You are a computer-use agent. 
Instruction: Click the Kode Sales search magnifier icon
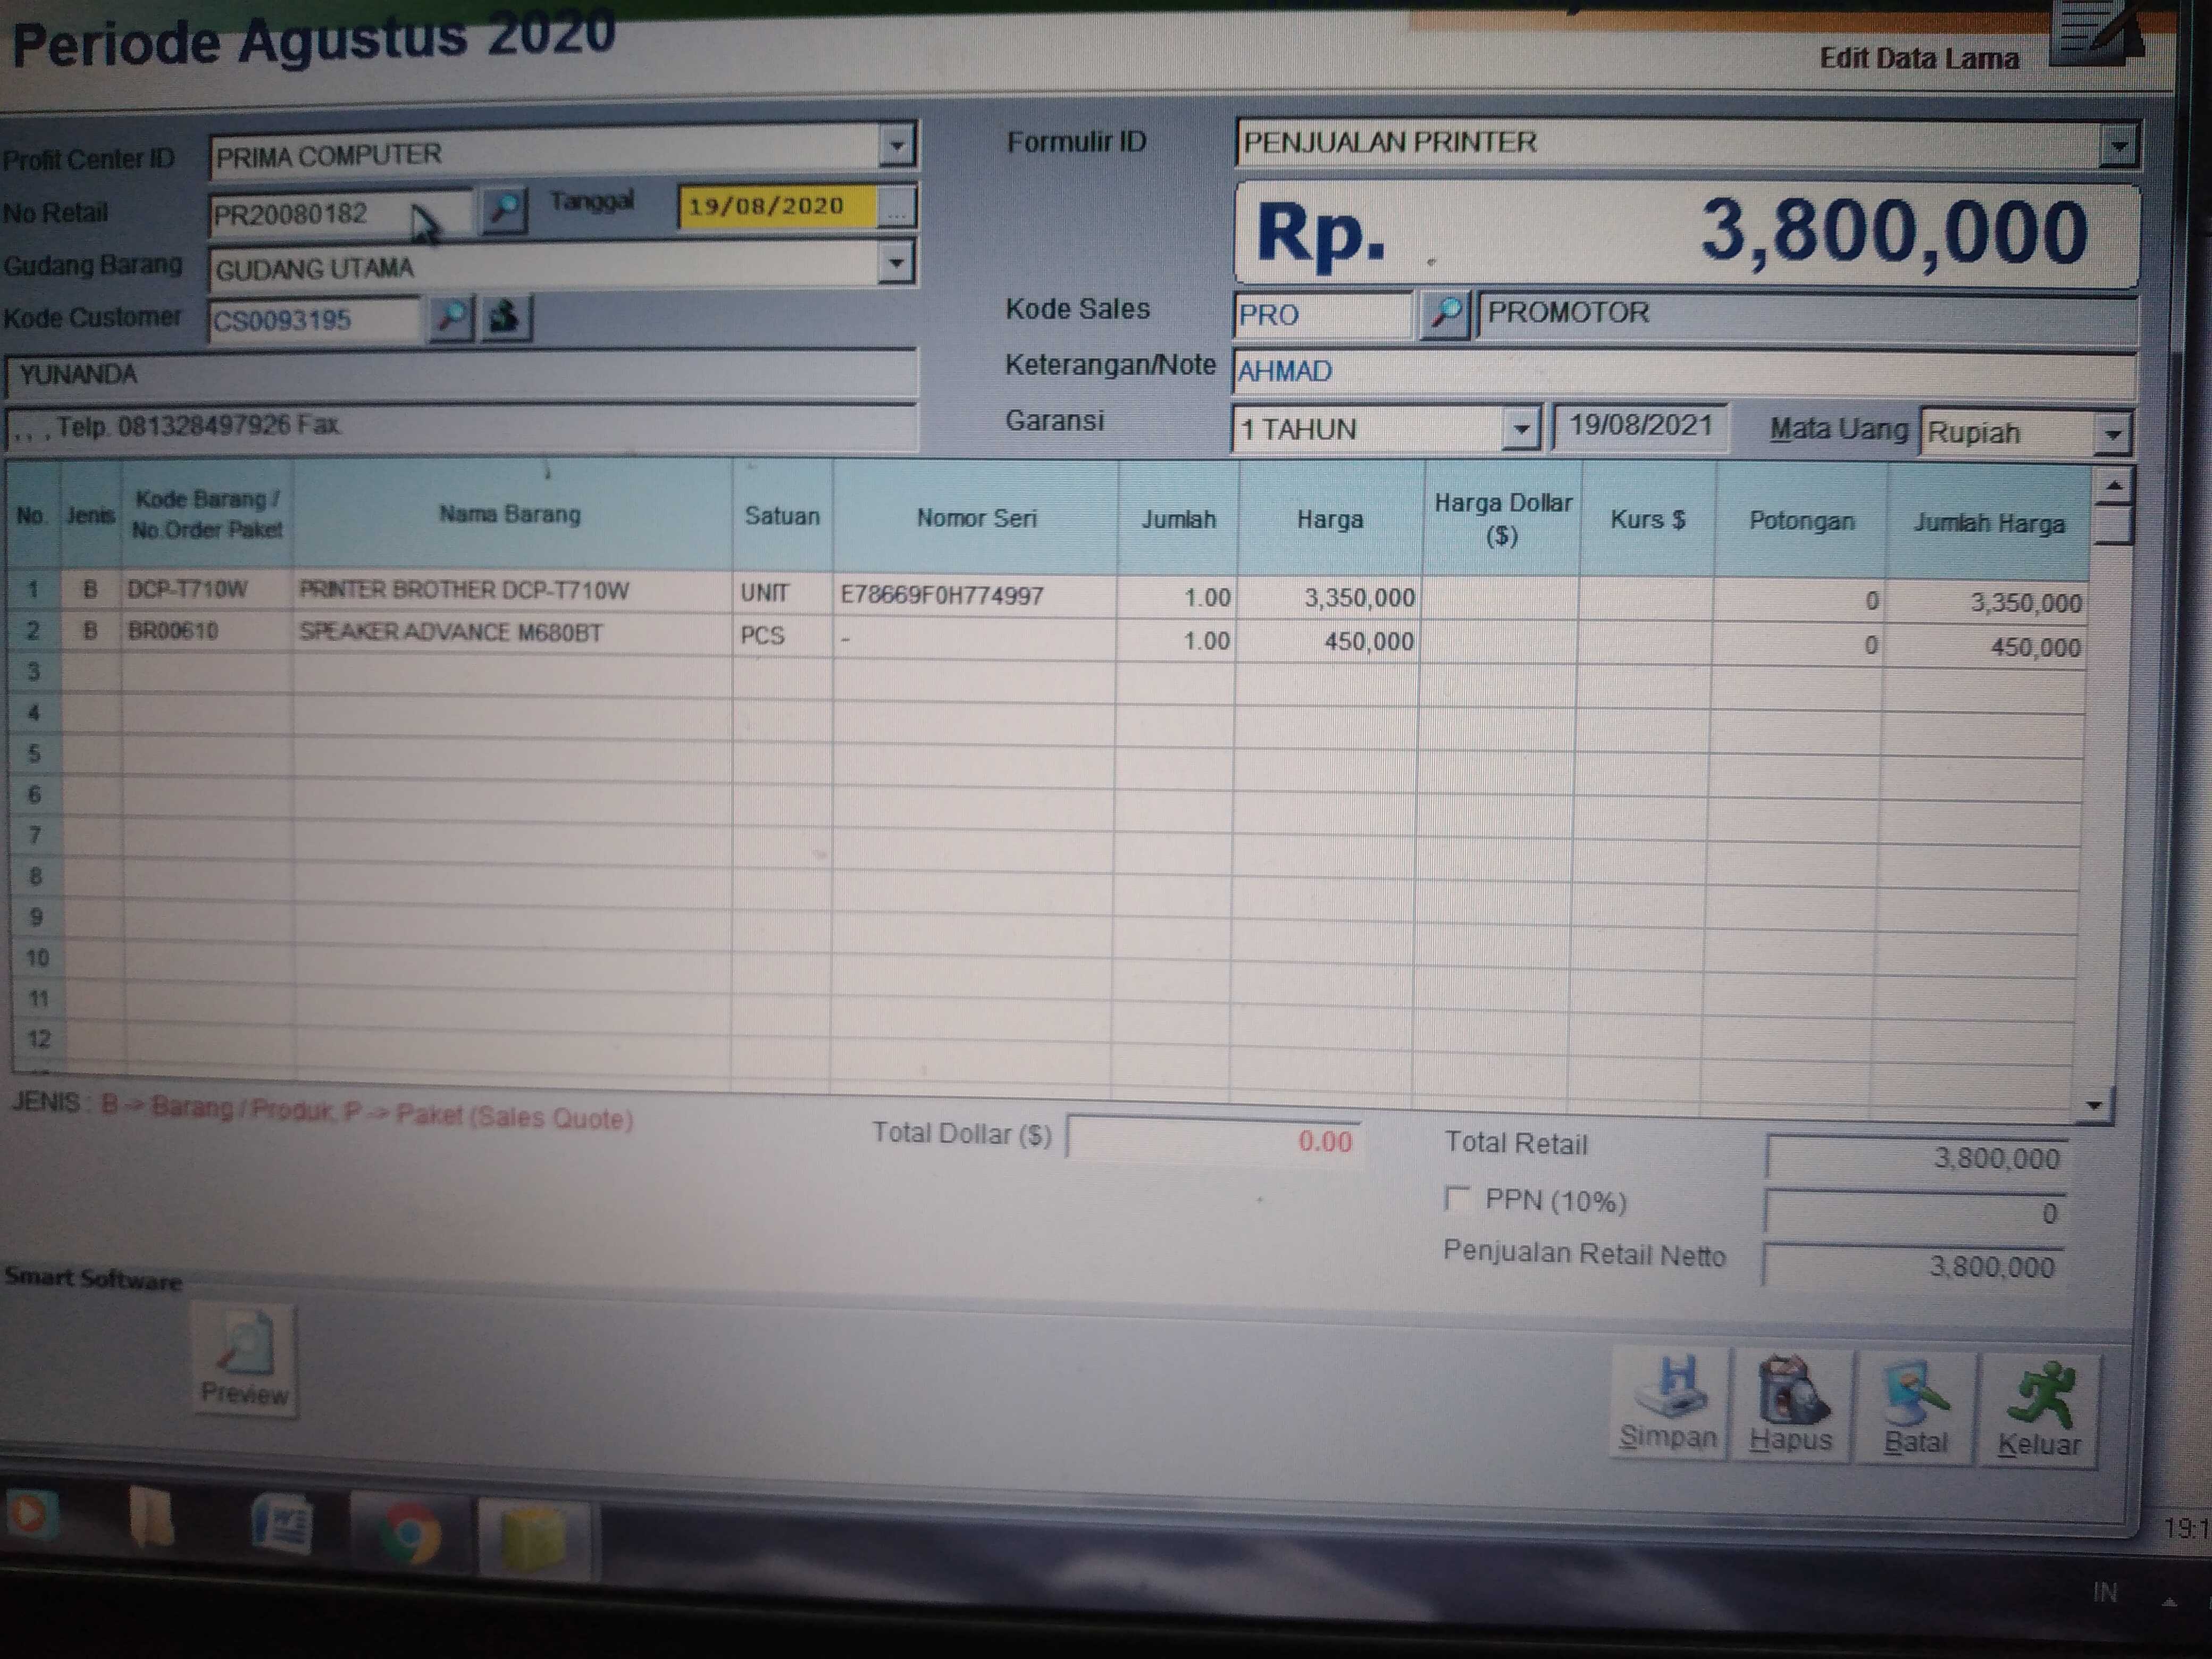pyautogui.click(x=1444, y=315)
